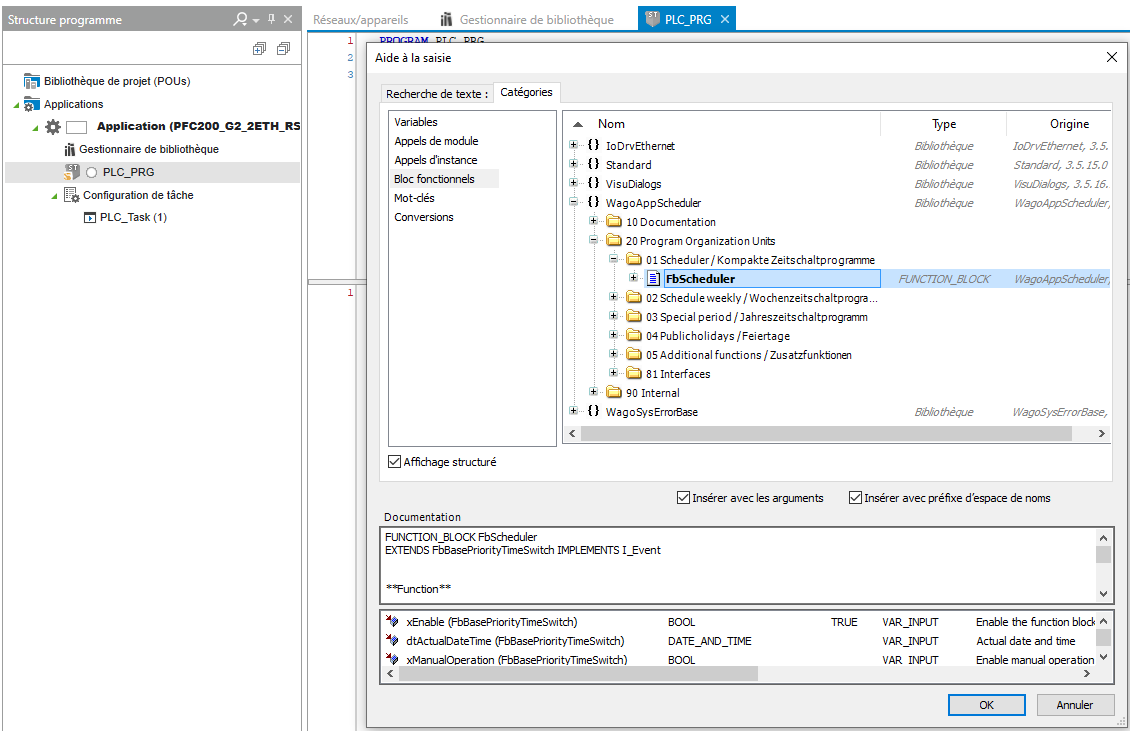The image size is (1130, 731).
Task: Toggle Insérer avec les arguments checkbox
Action: click(683, 497)
